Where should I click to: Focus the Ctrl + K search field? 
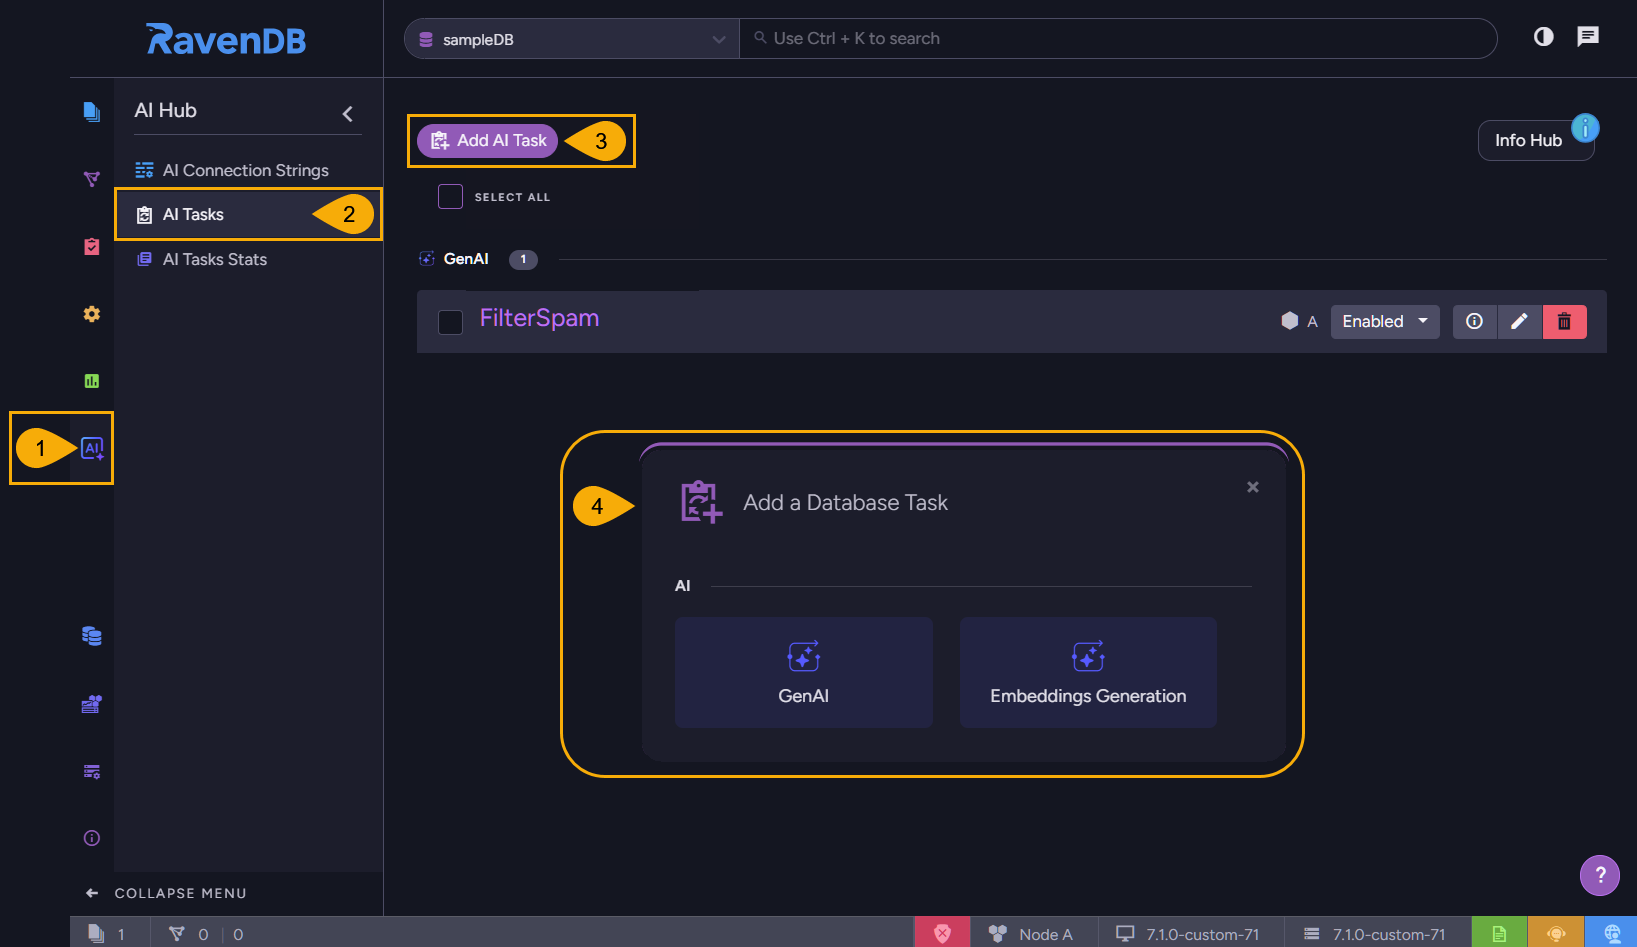pyautogui.click(x=1118, y=39)
